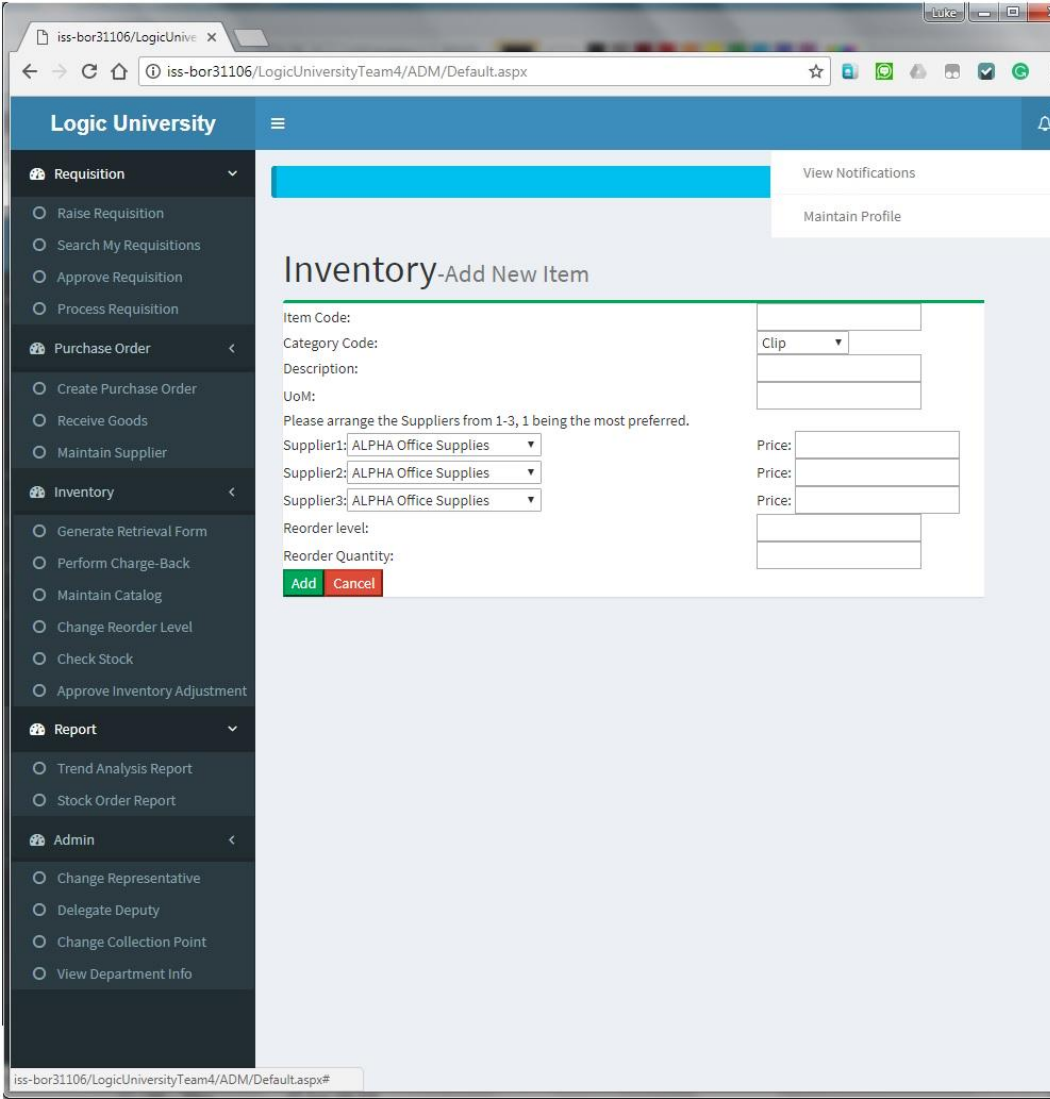Focus the Item Code input field
The height and width of the screenshot is (1099, 1050).
[838, 317]
